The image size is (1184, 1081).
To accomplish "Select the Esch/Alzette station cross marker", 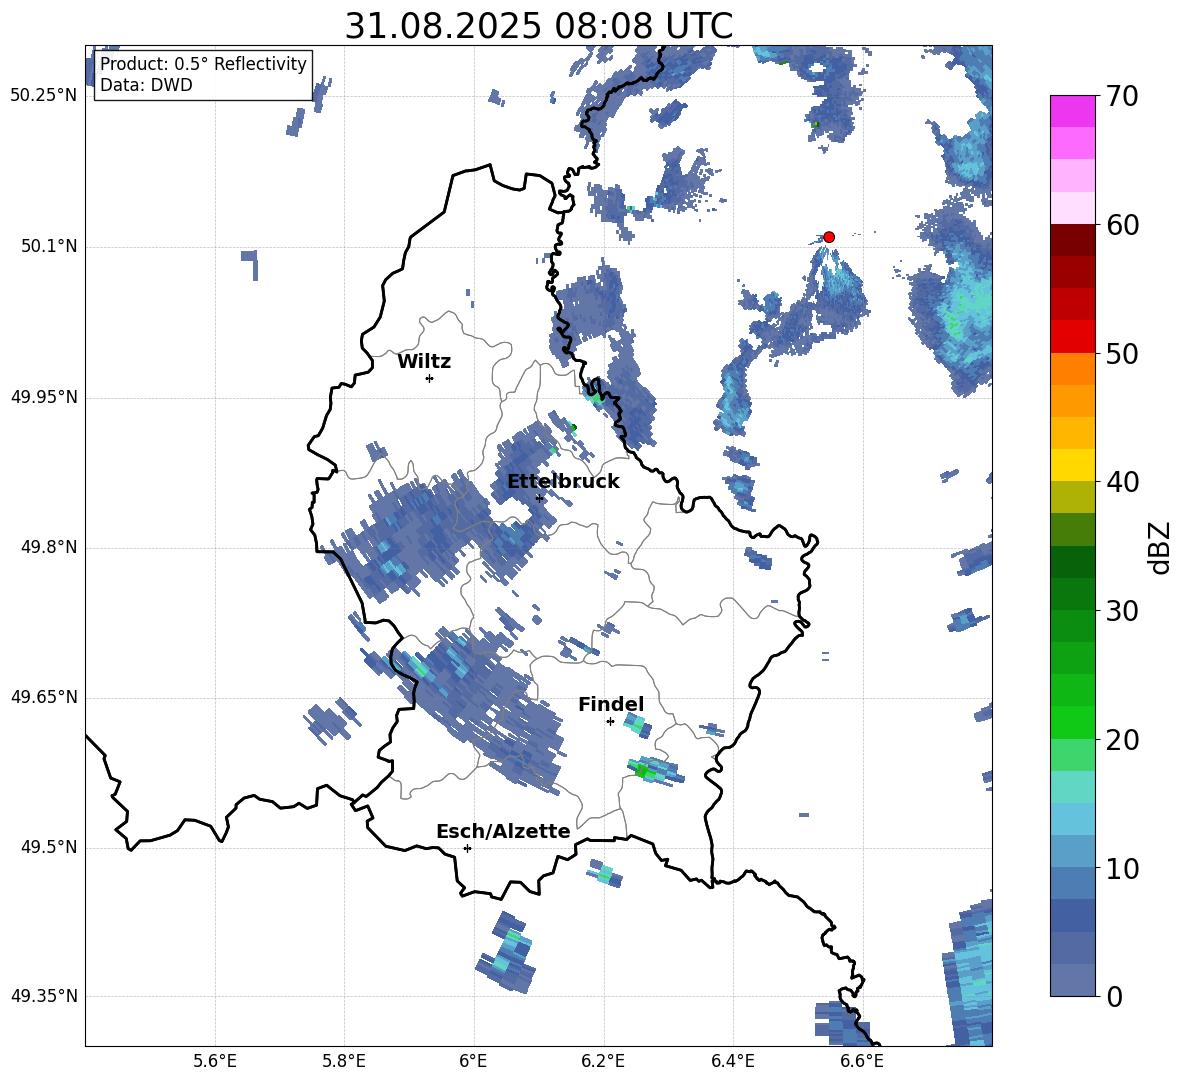I will [467, 848].
